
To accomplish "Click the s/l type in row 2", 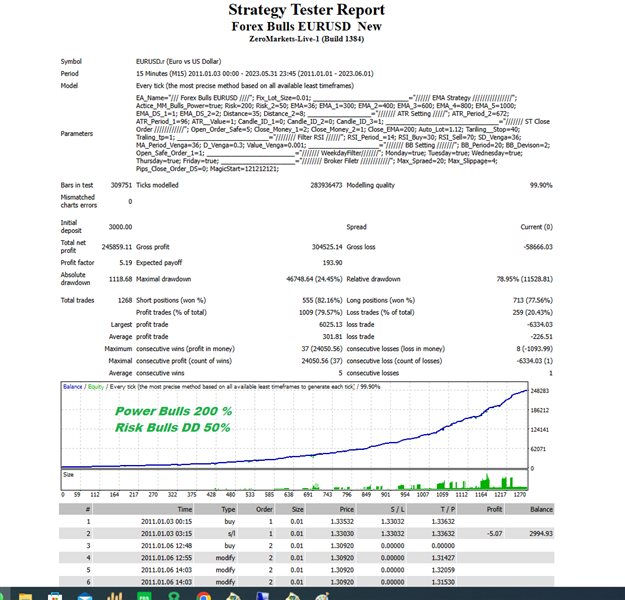I will pos(232,533).
